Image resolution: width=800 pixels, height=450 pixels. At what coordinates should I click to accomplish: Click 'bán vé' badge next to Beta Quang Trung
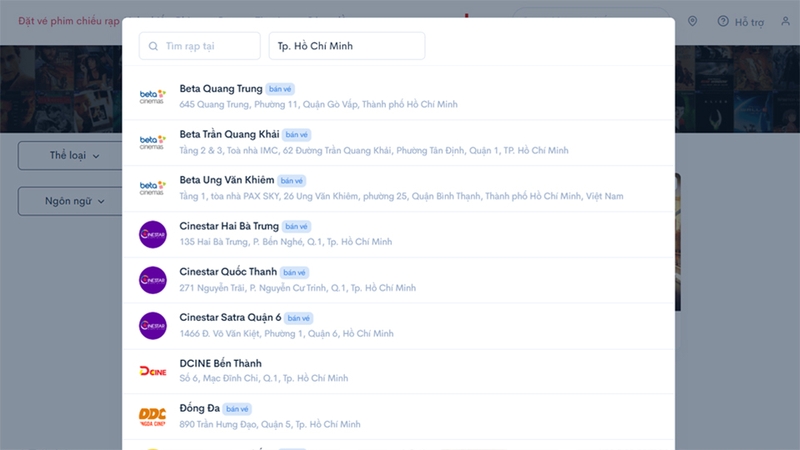point(280,89)
